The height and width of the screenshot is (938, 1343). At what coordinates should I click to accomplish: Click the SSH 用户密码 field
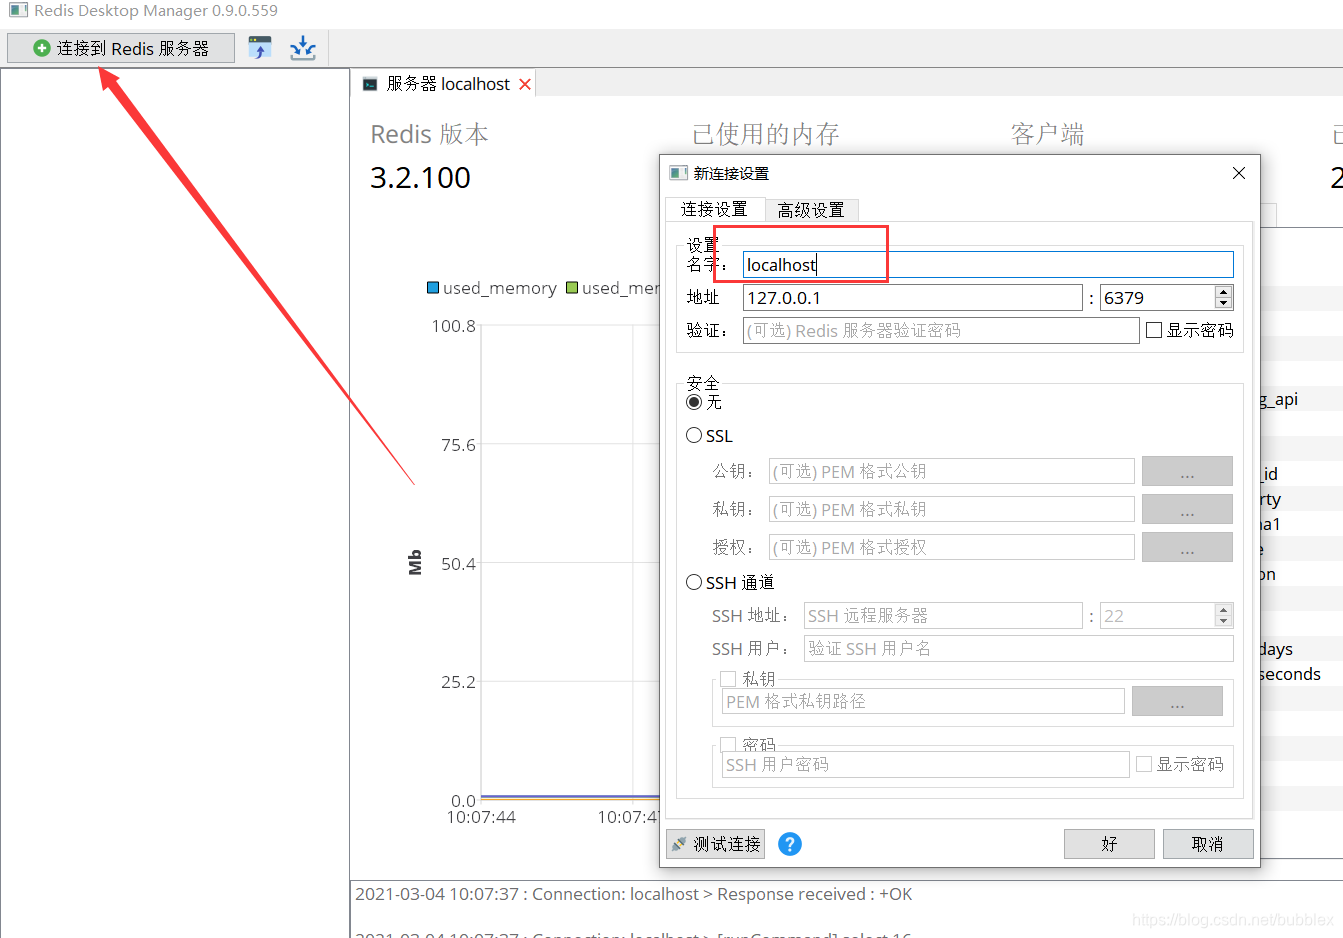[926, 764]
